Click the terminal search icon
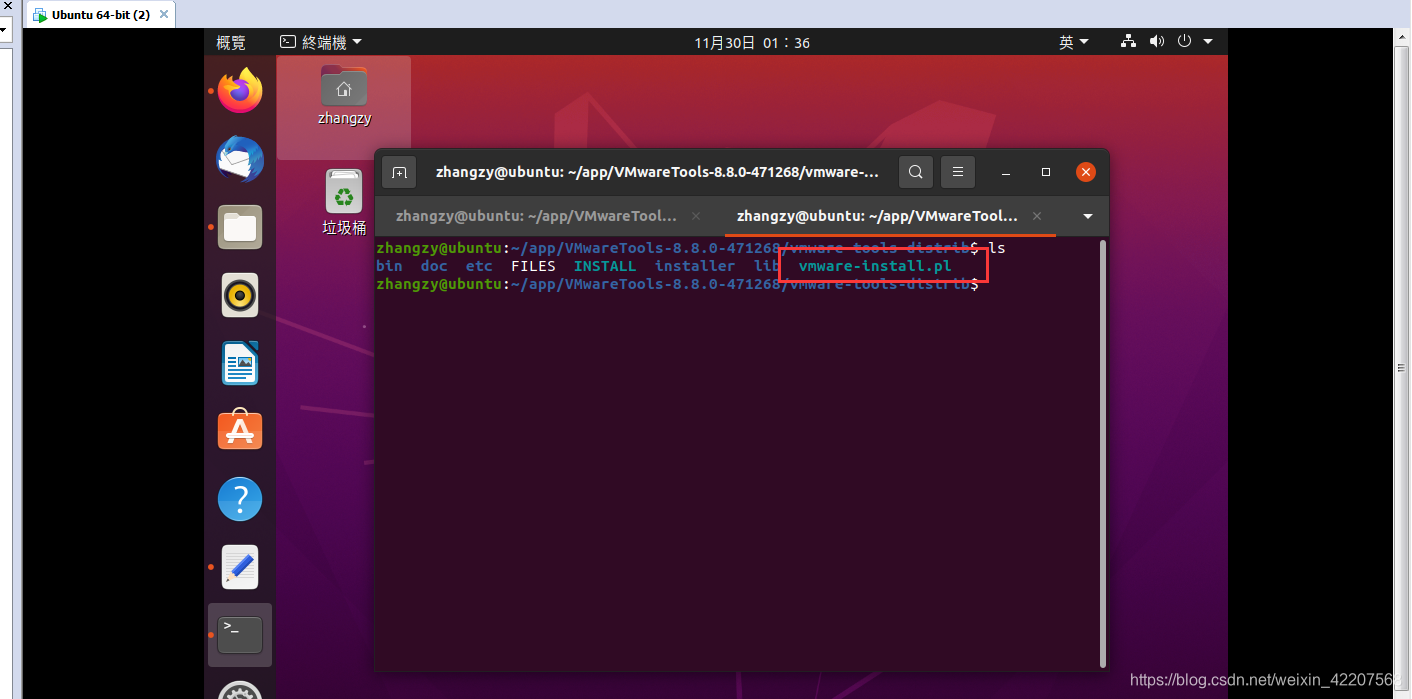Image resolution: width=1412 pixels, height=699 pixels. coord(915,171)
